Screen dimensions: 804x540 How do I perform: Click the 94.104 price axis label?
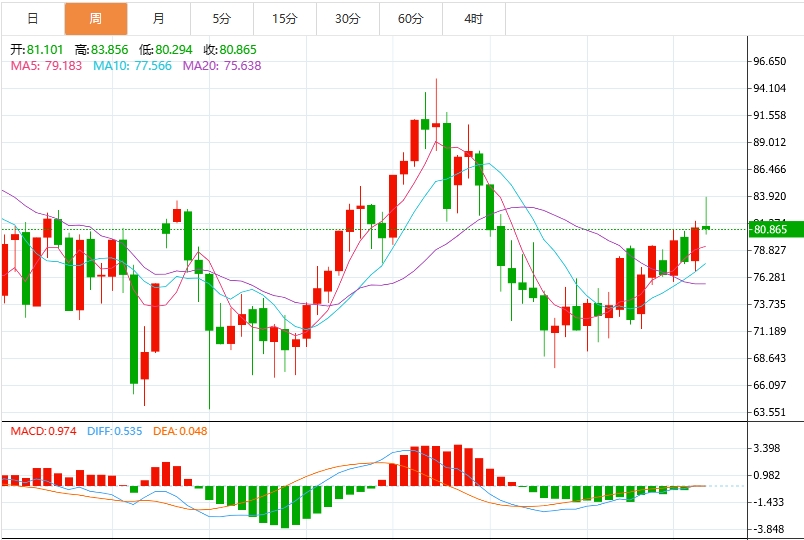pos(769,88)
